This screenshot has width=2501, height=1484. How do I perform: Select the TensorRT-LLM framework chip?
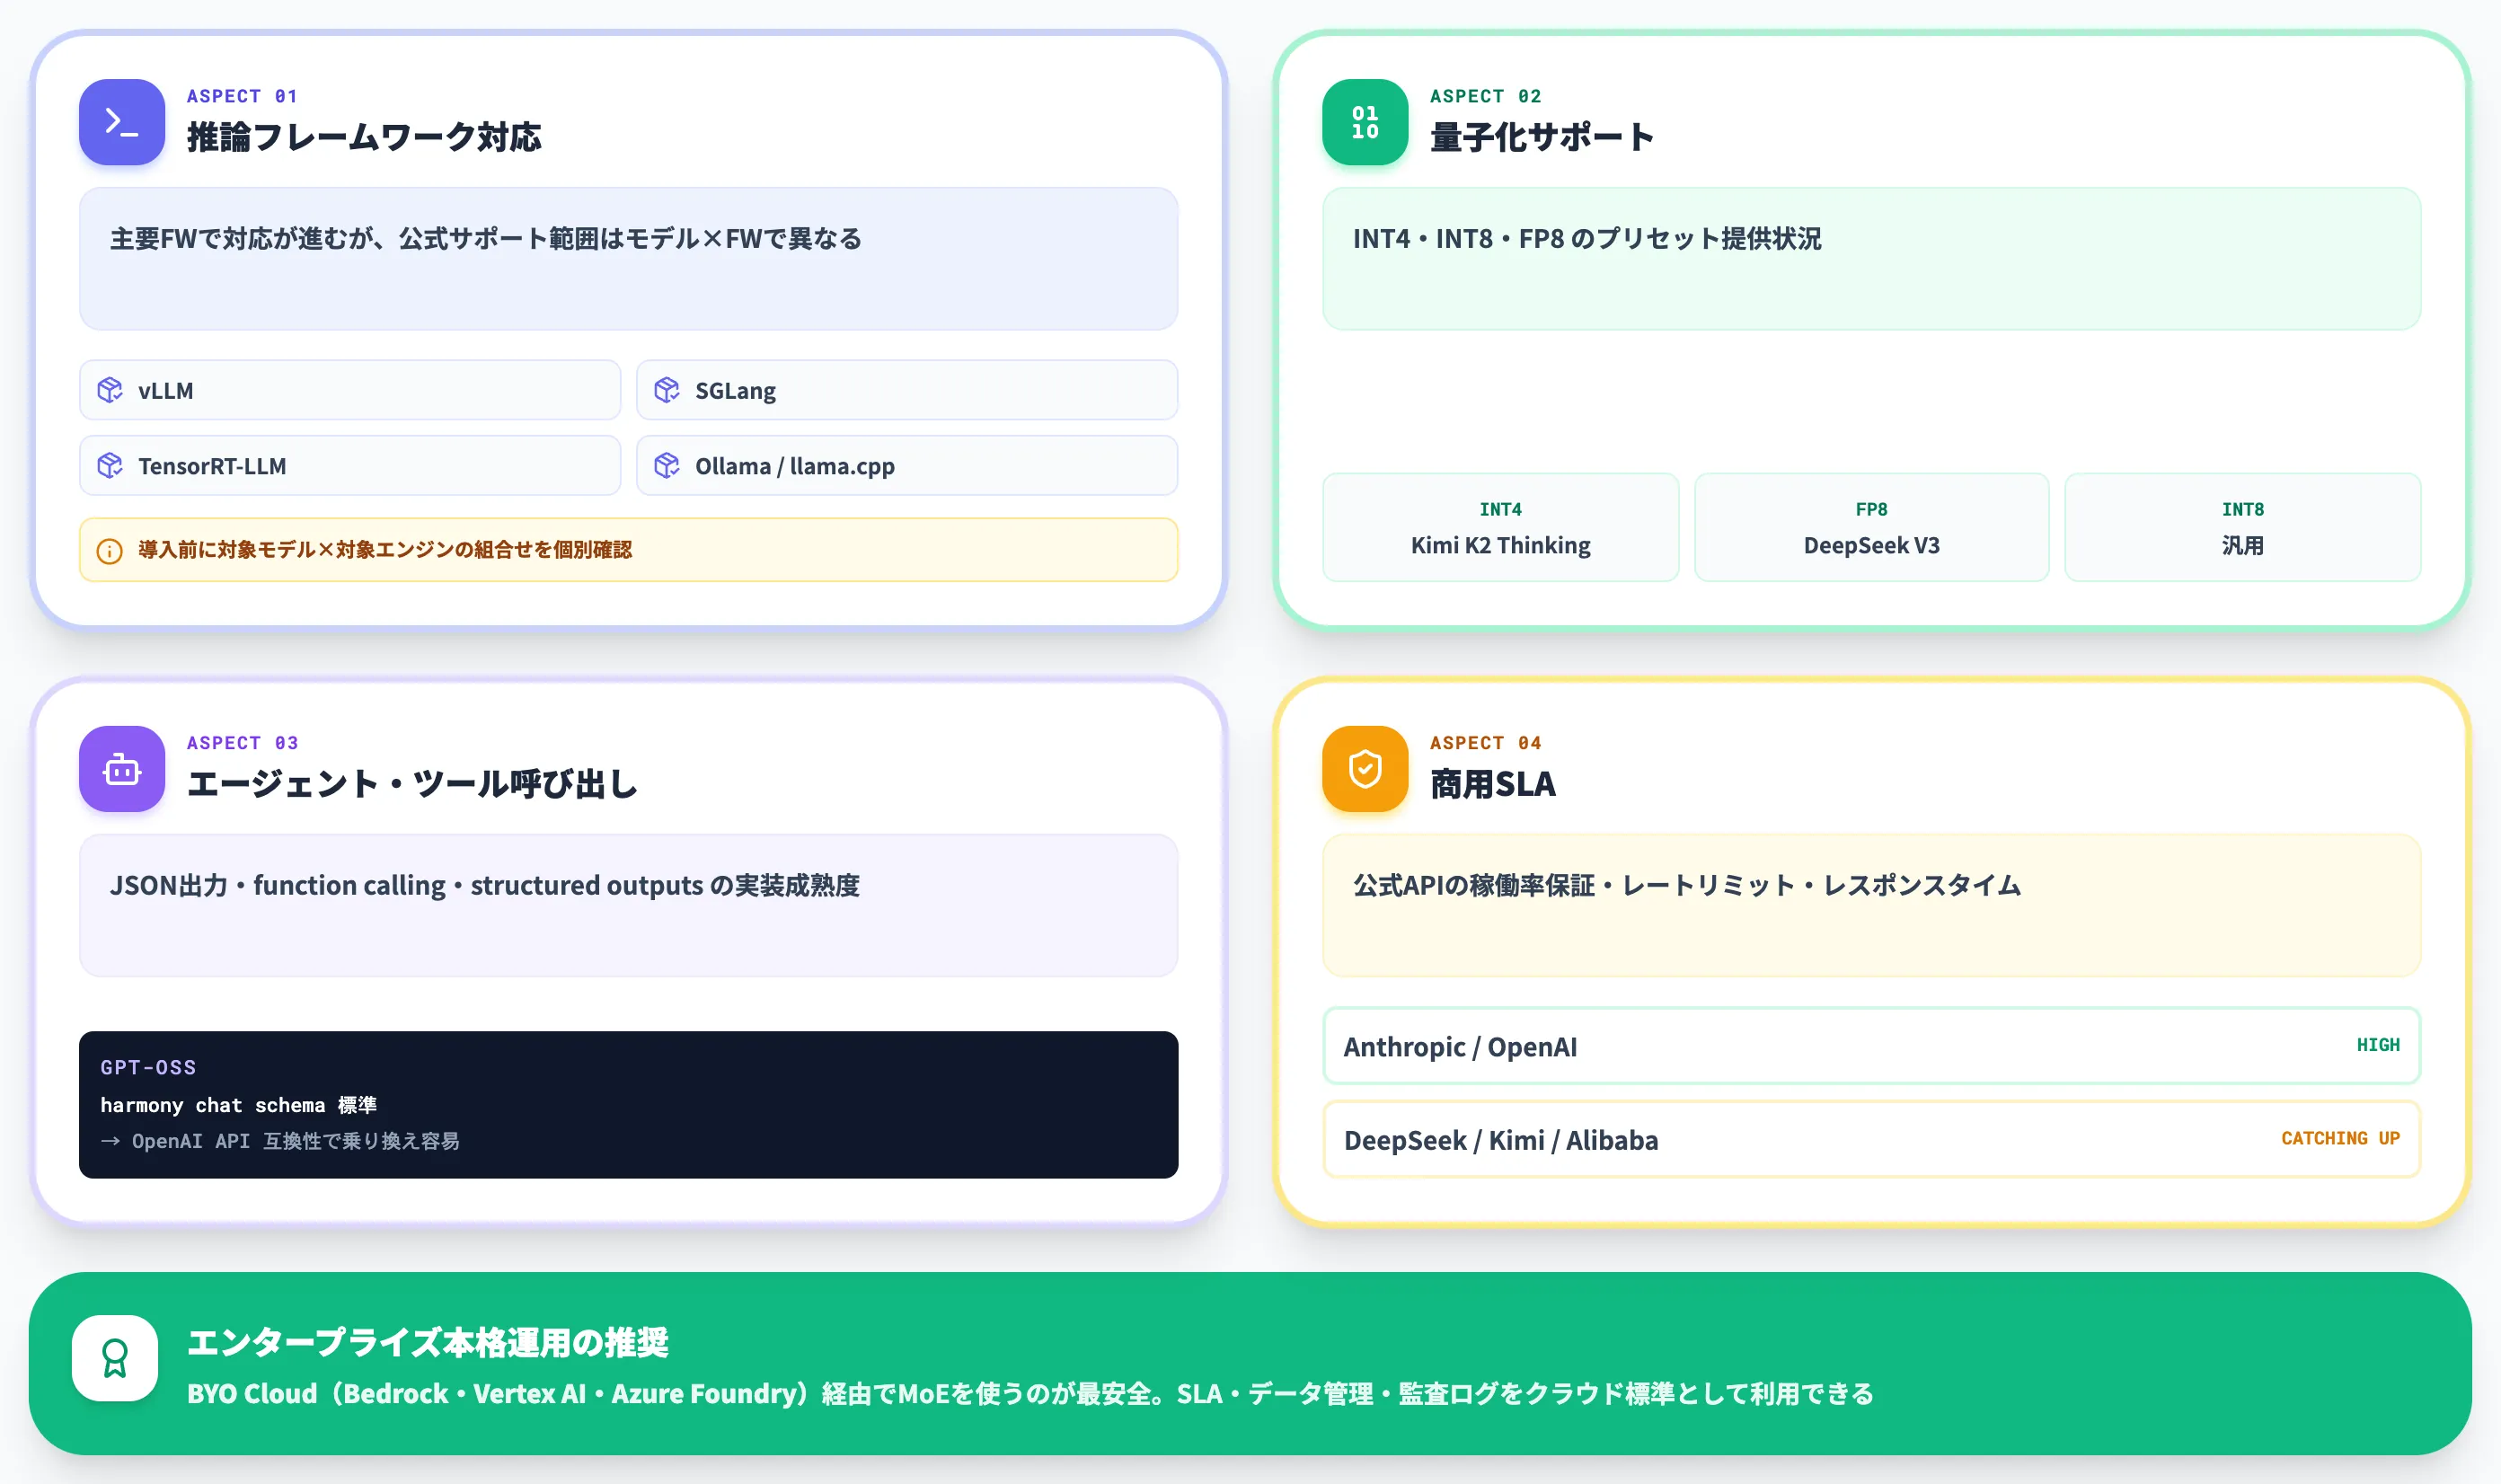tap(350, 466)
